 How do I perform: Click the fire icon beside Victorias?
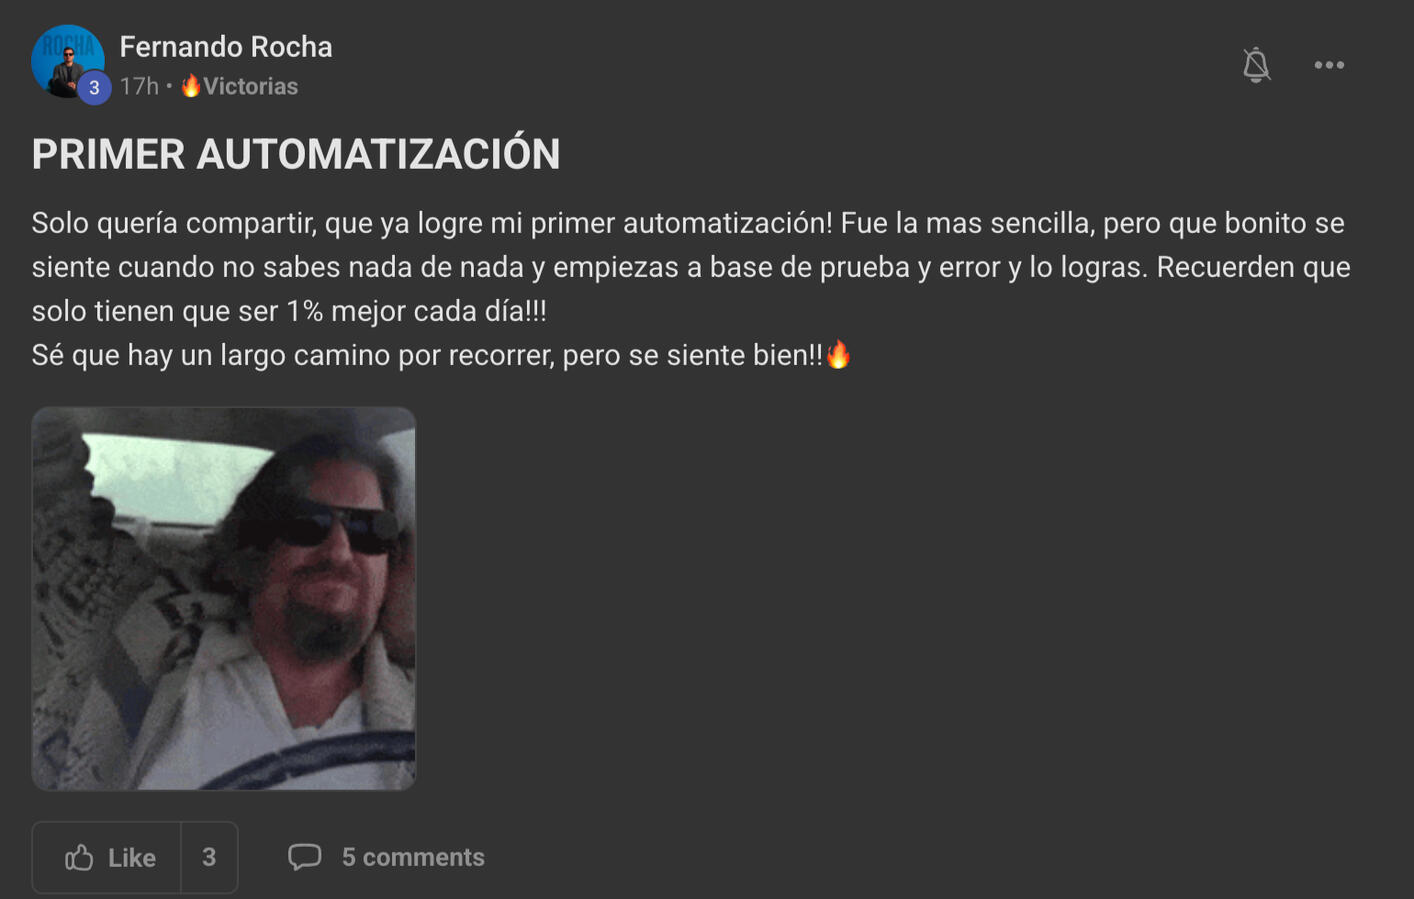pos(190,86)
